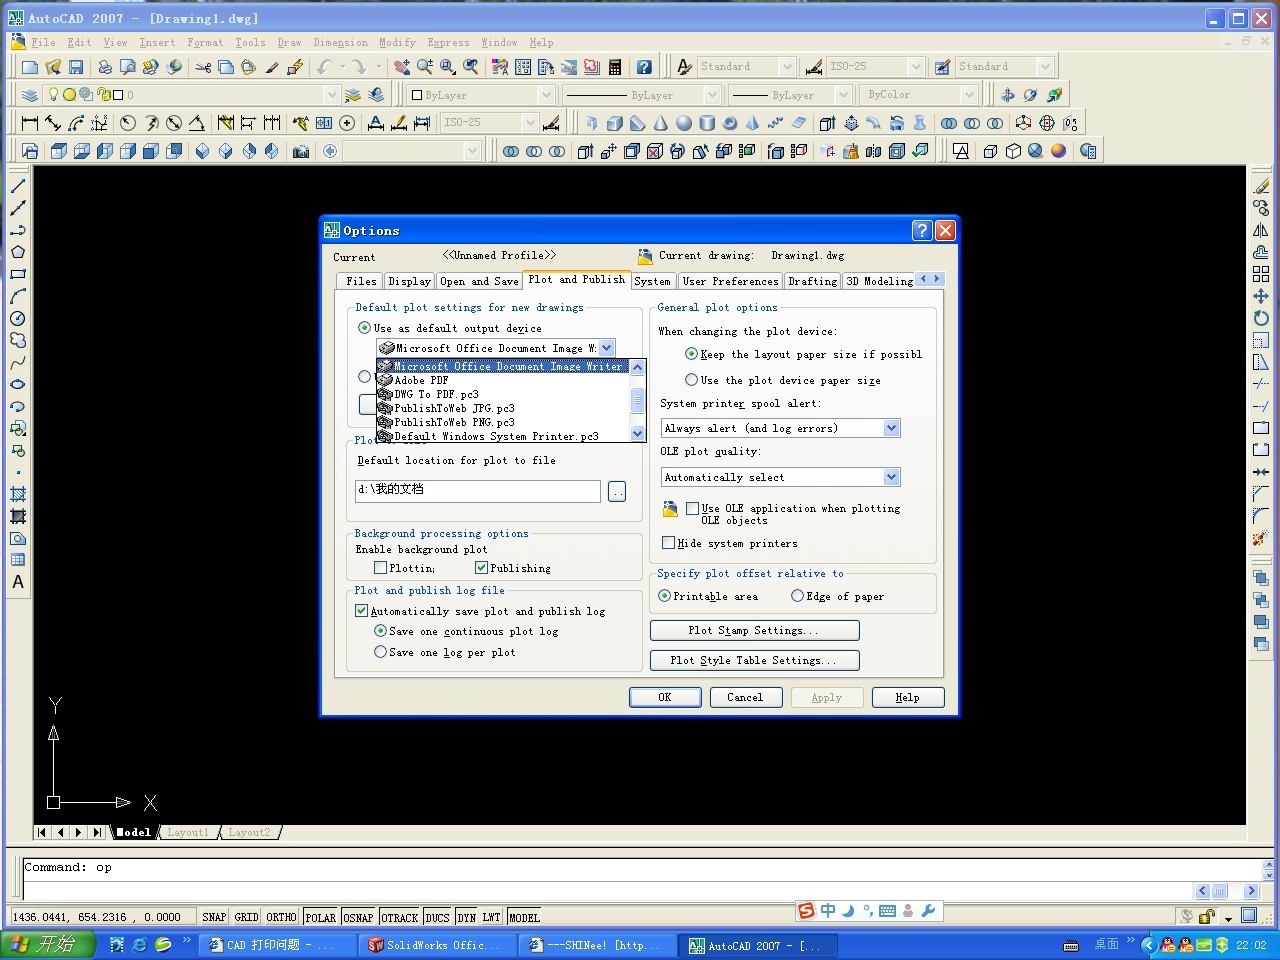Select the Polygon draw tool
The width and height of the screenshot is (1280, 960).
click(x=18, y=252)
